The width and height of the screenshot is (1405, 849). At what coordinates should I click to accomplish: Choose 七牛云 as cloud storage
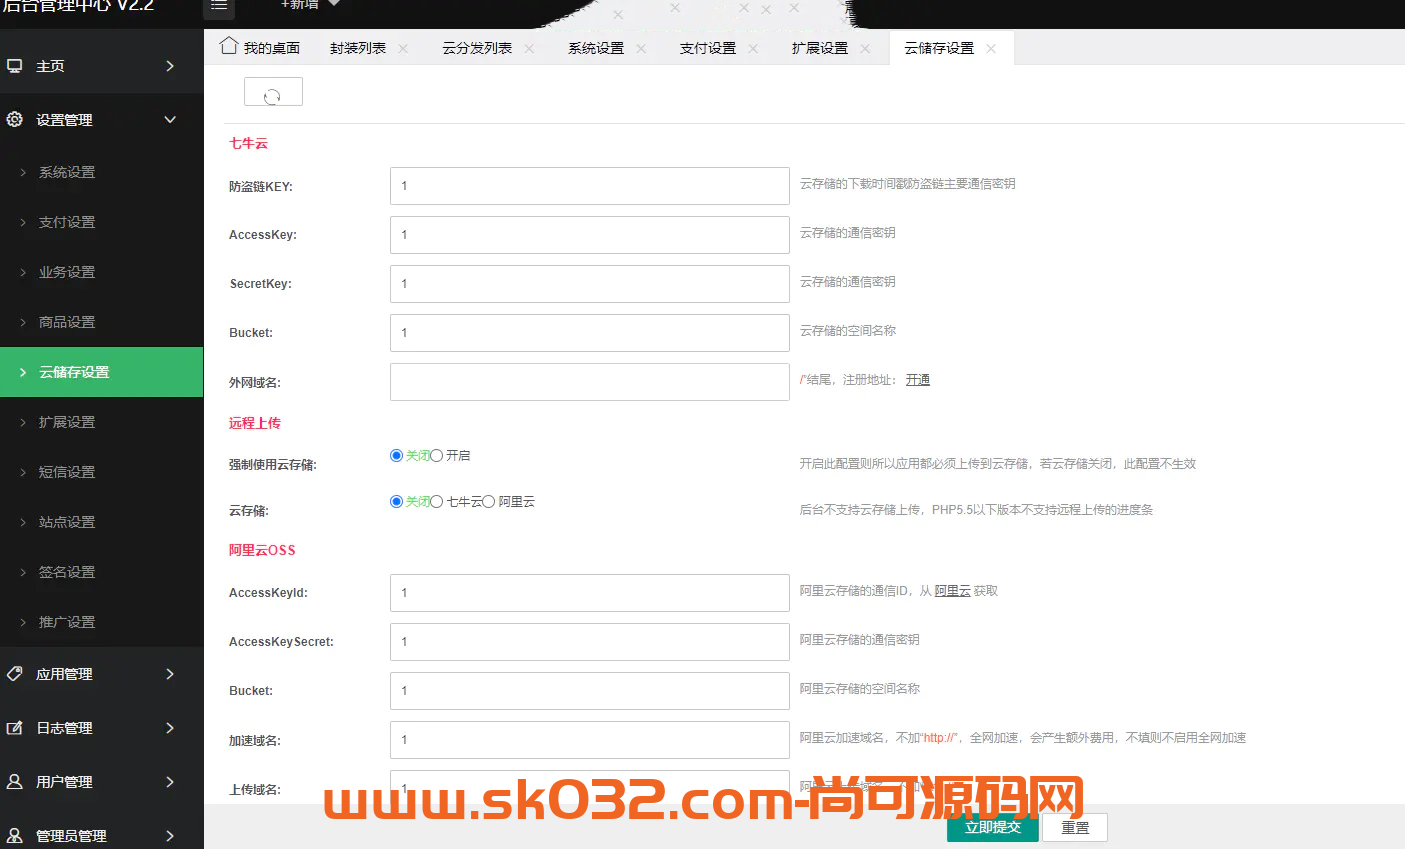(436, 501)
